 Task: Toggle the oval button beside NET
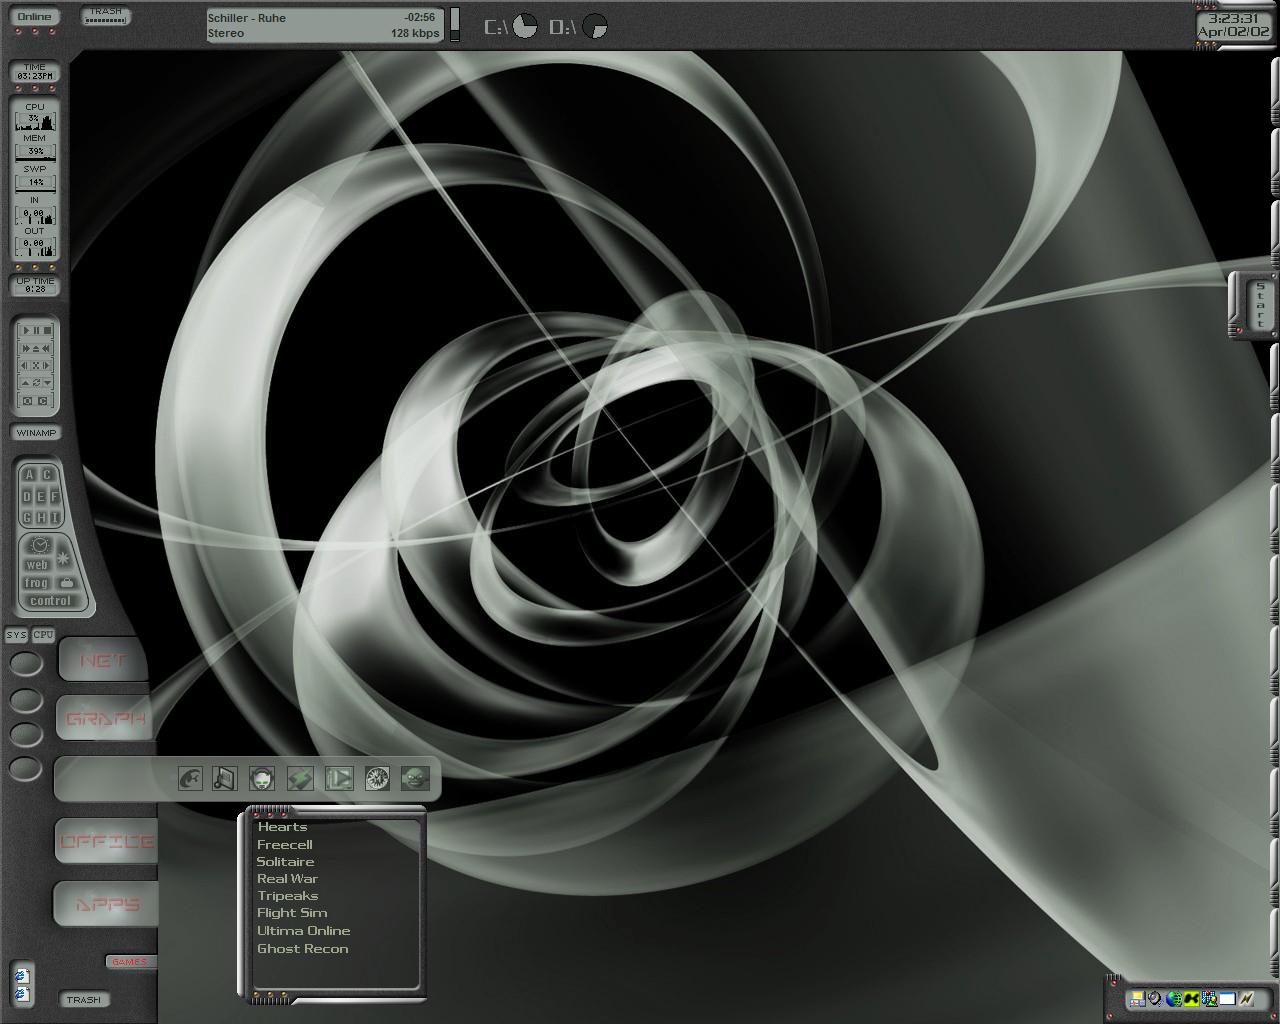(x=26, y=663)
